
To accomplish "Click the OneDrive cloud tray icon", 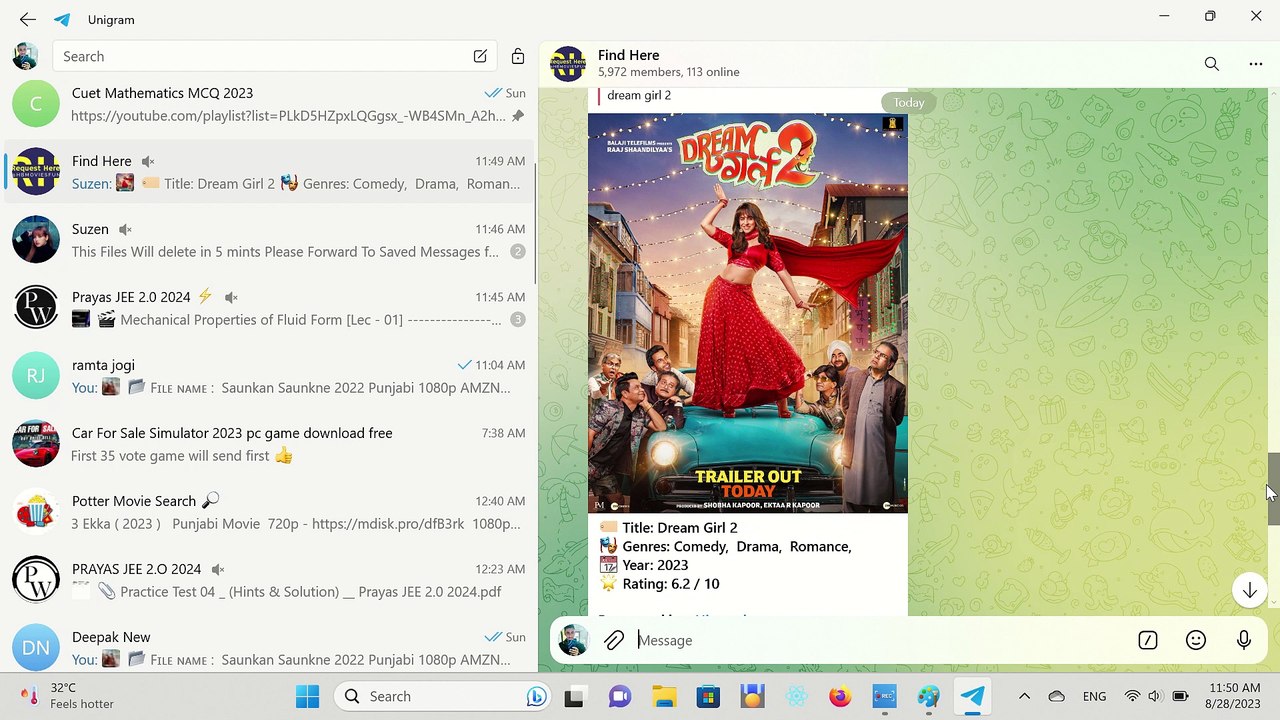I will (1057, 696).
